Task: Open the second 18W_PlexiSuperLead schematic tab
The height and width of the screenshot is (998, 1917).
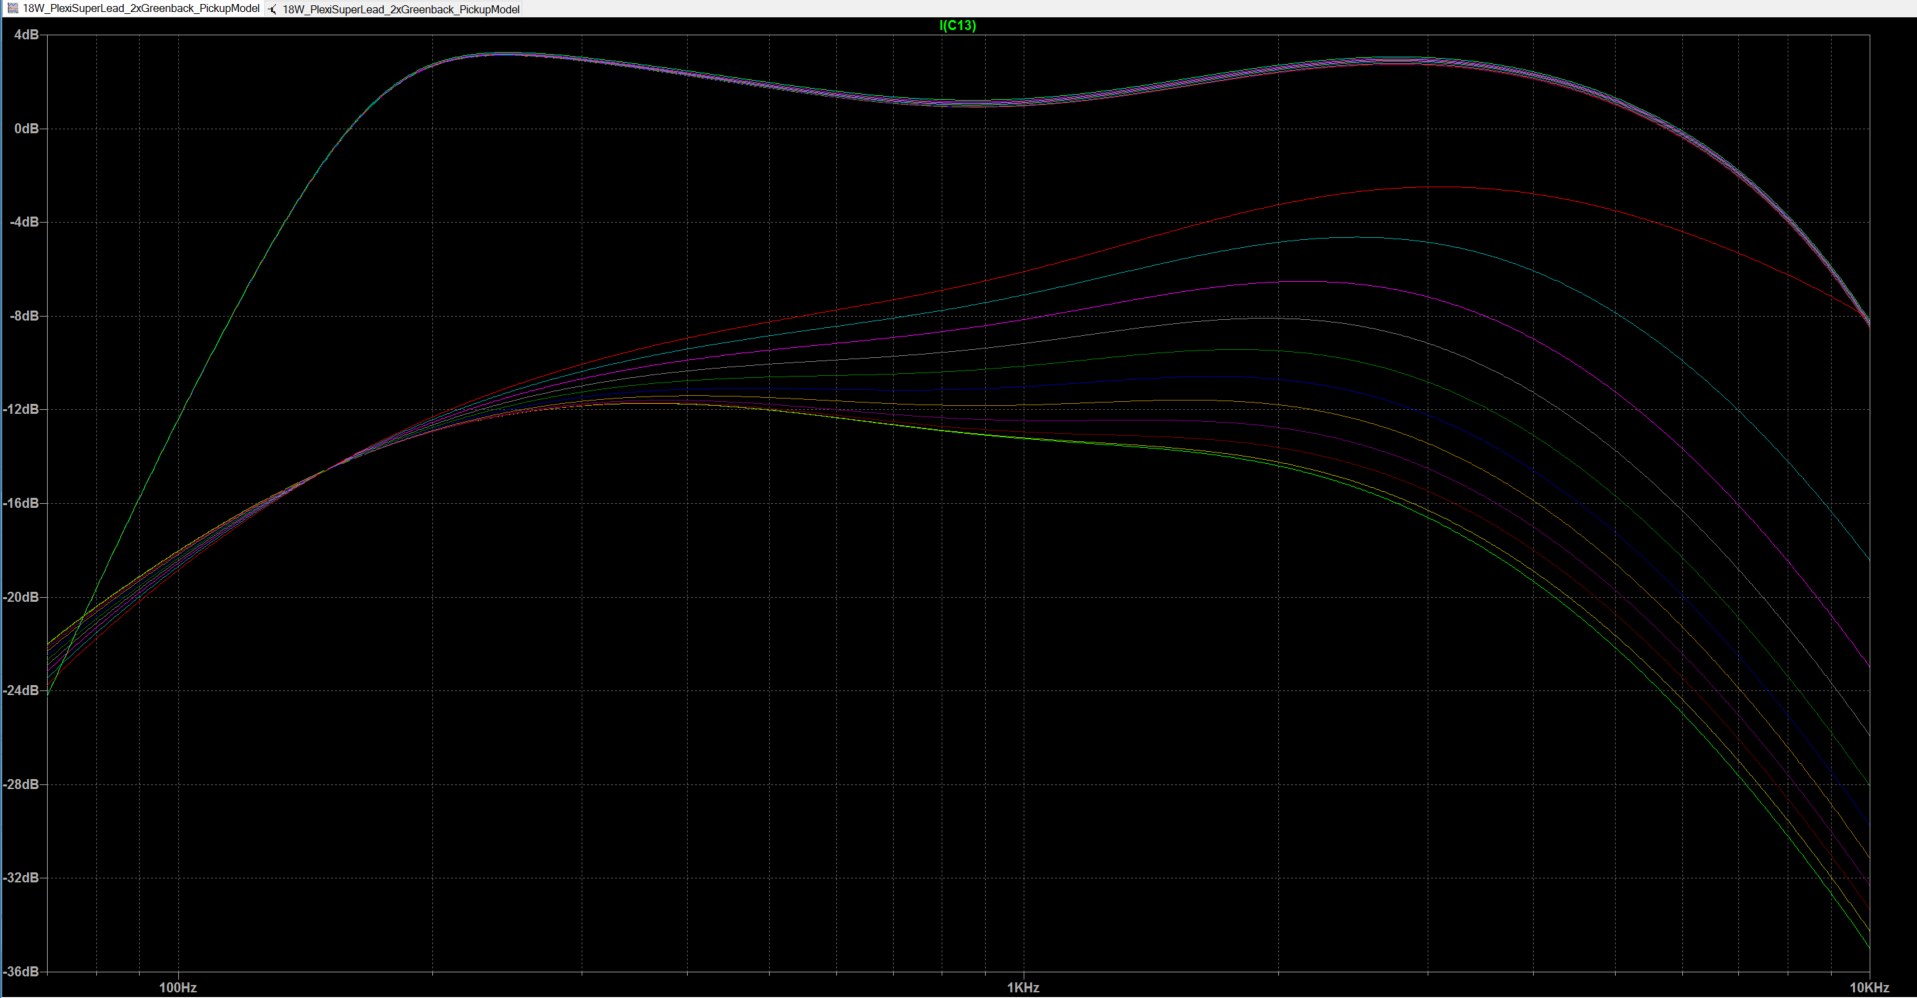Action: click(400, 9)
